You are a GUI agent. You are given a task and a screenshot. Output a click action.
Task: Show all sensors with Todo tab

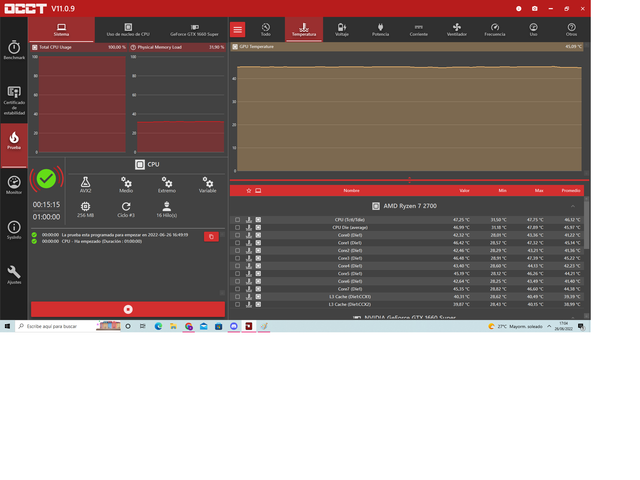[x=266, y=29]
